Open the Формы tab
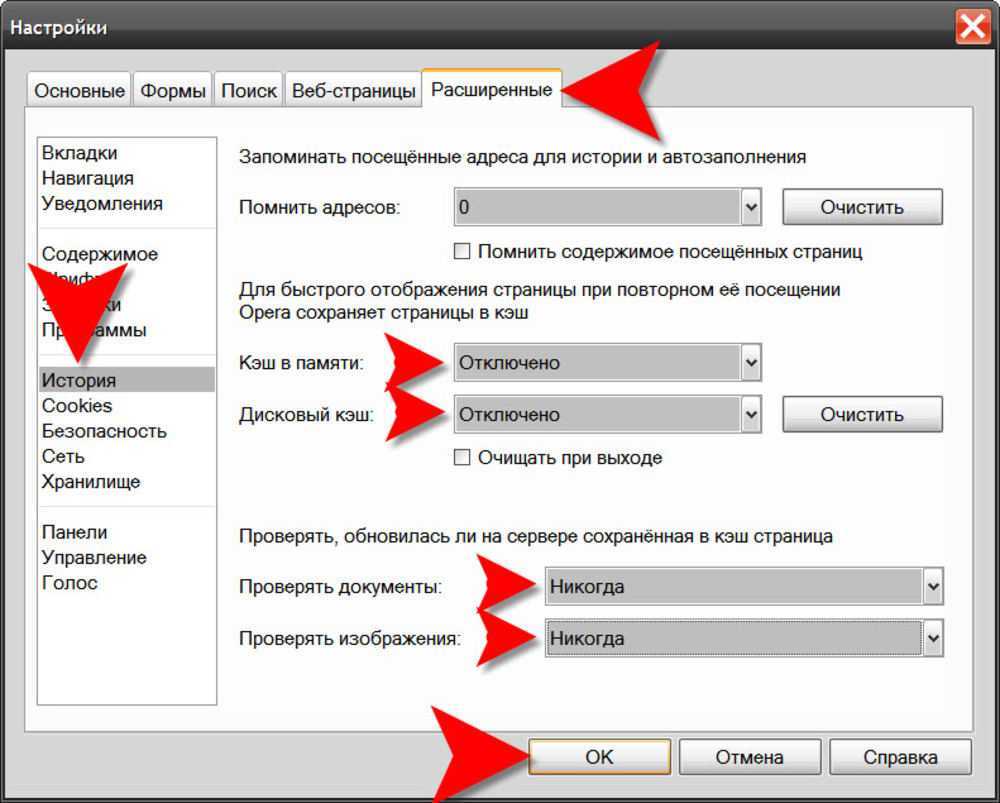The height and width of the screenshot is (803, 1000). (172, 91)
